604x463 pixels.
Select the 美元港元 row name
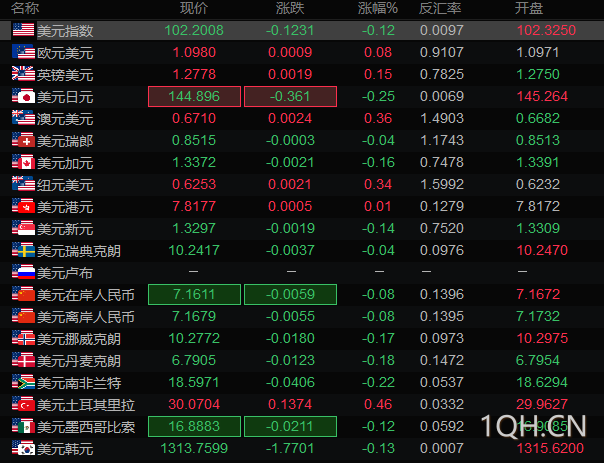[65, 207]
